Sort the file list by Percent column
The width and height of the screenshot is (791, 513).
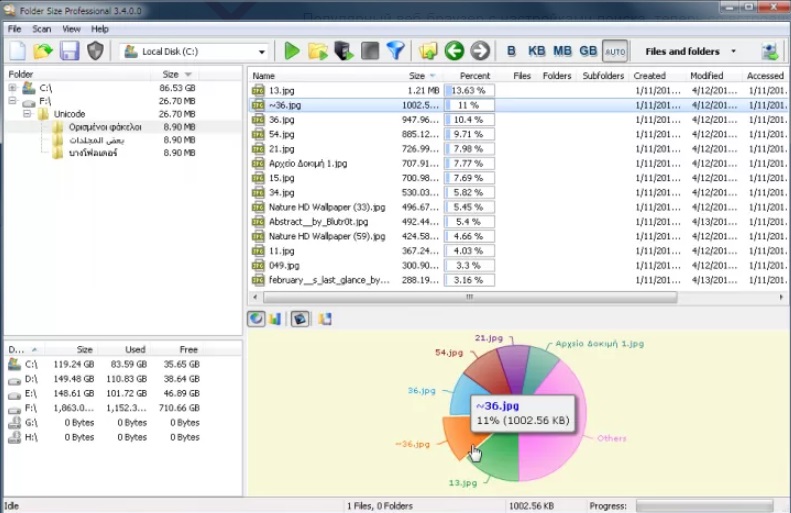pos(474,75)
